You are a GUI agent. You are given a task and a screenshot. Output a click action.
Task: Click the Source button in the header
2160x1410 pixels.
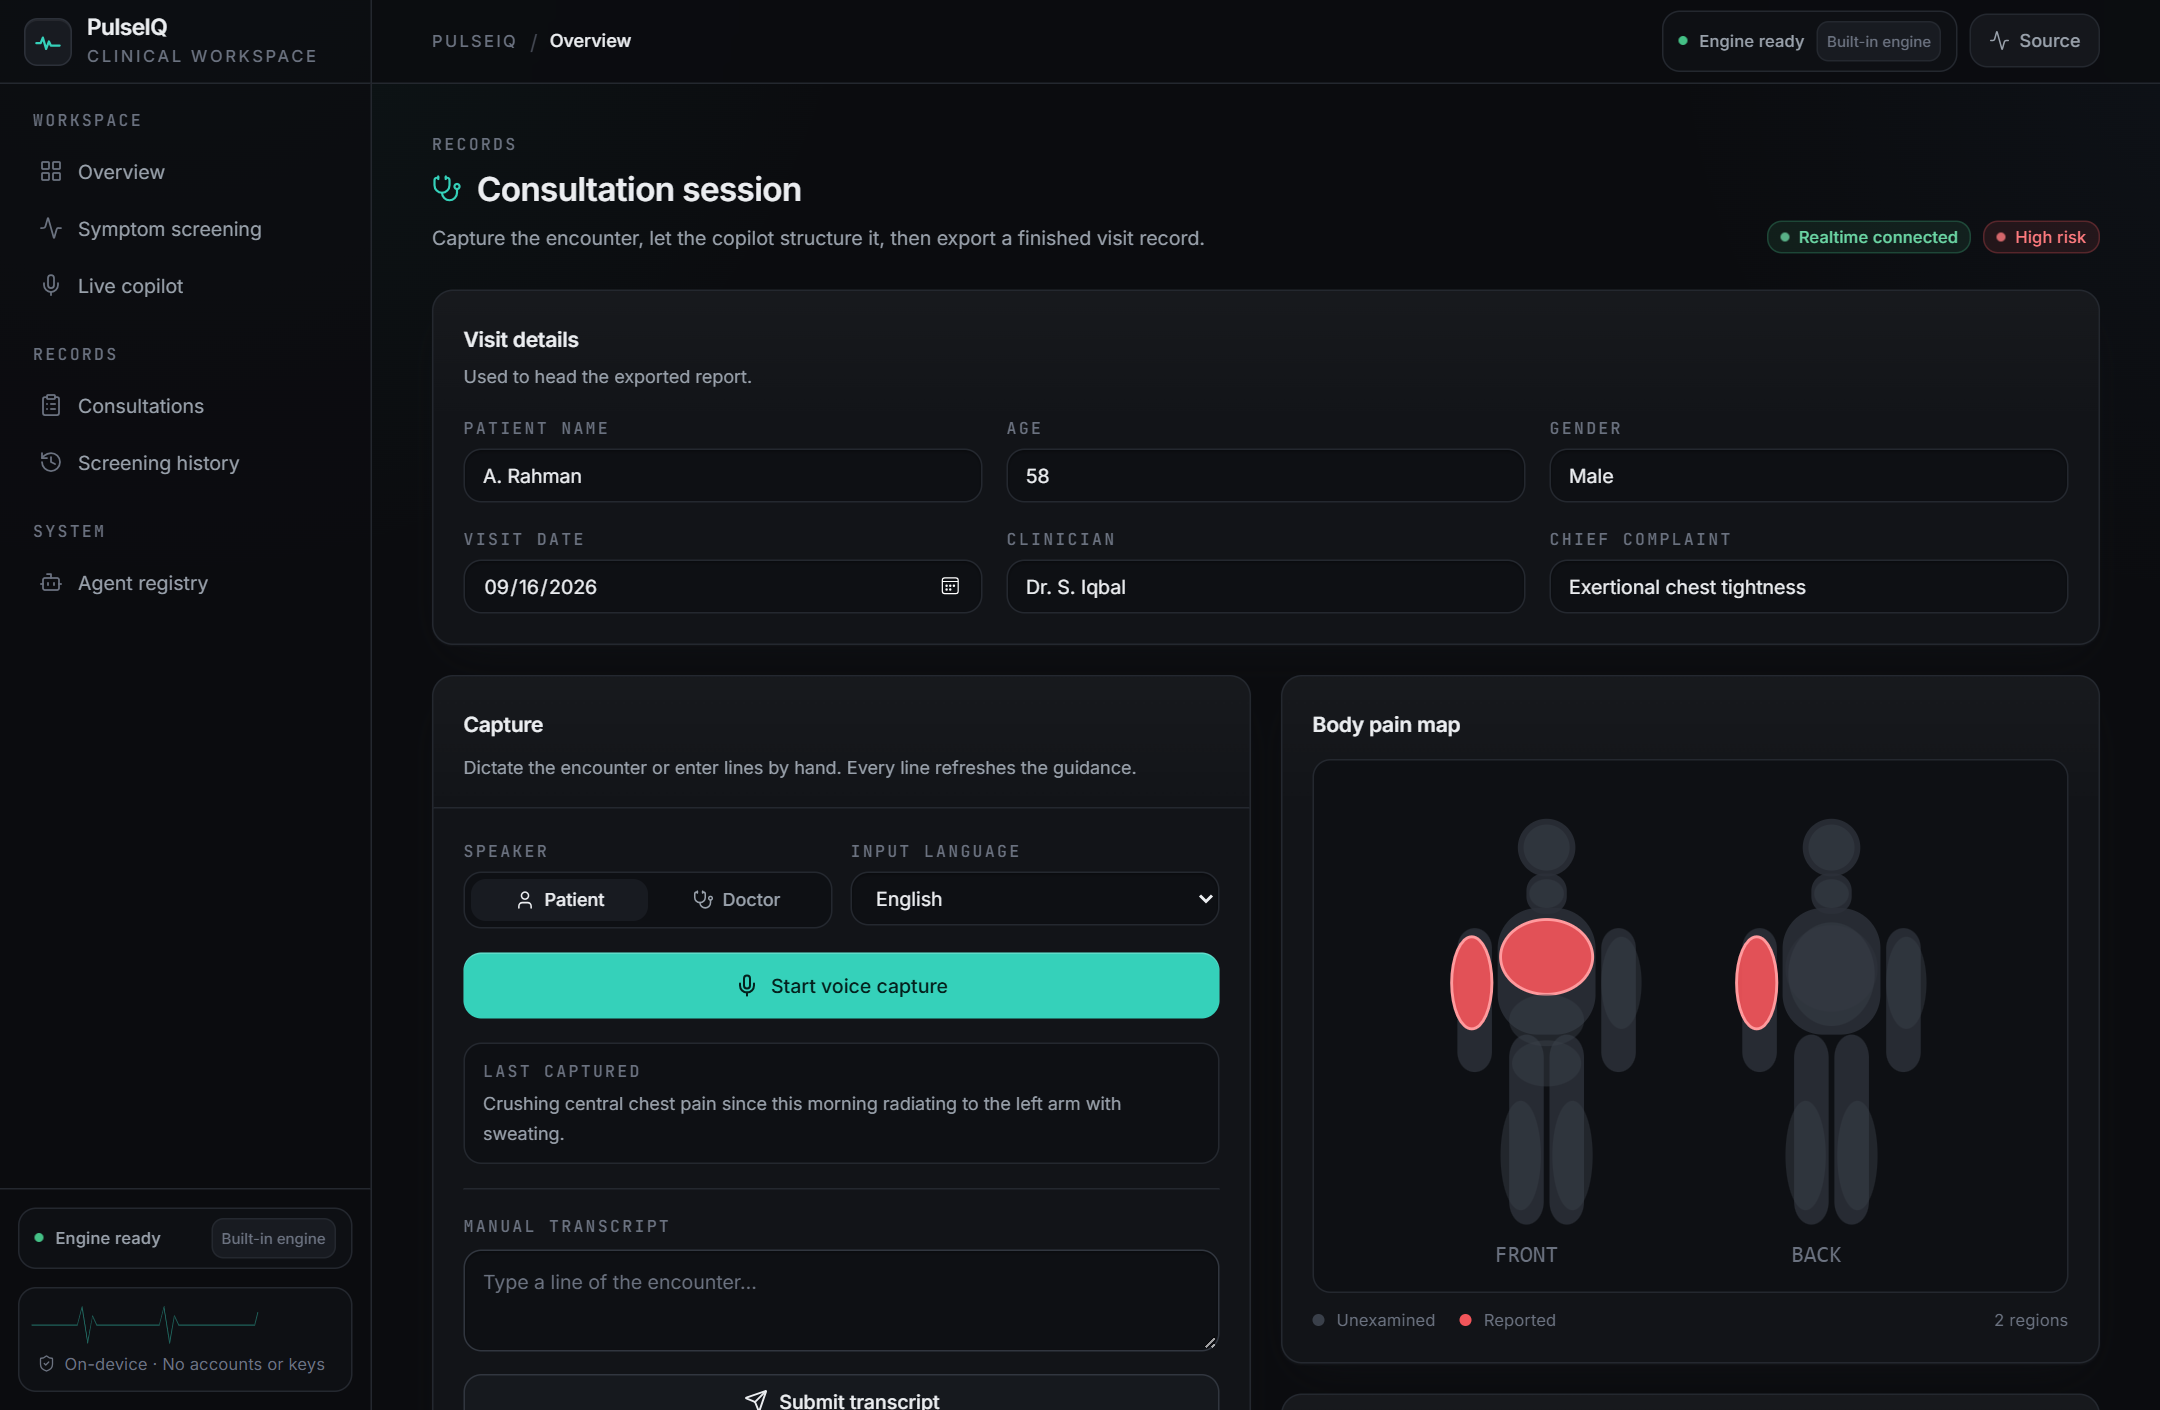click(x=2034, y=41)
